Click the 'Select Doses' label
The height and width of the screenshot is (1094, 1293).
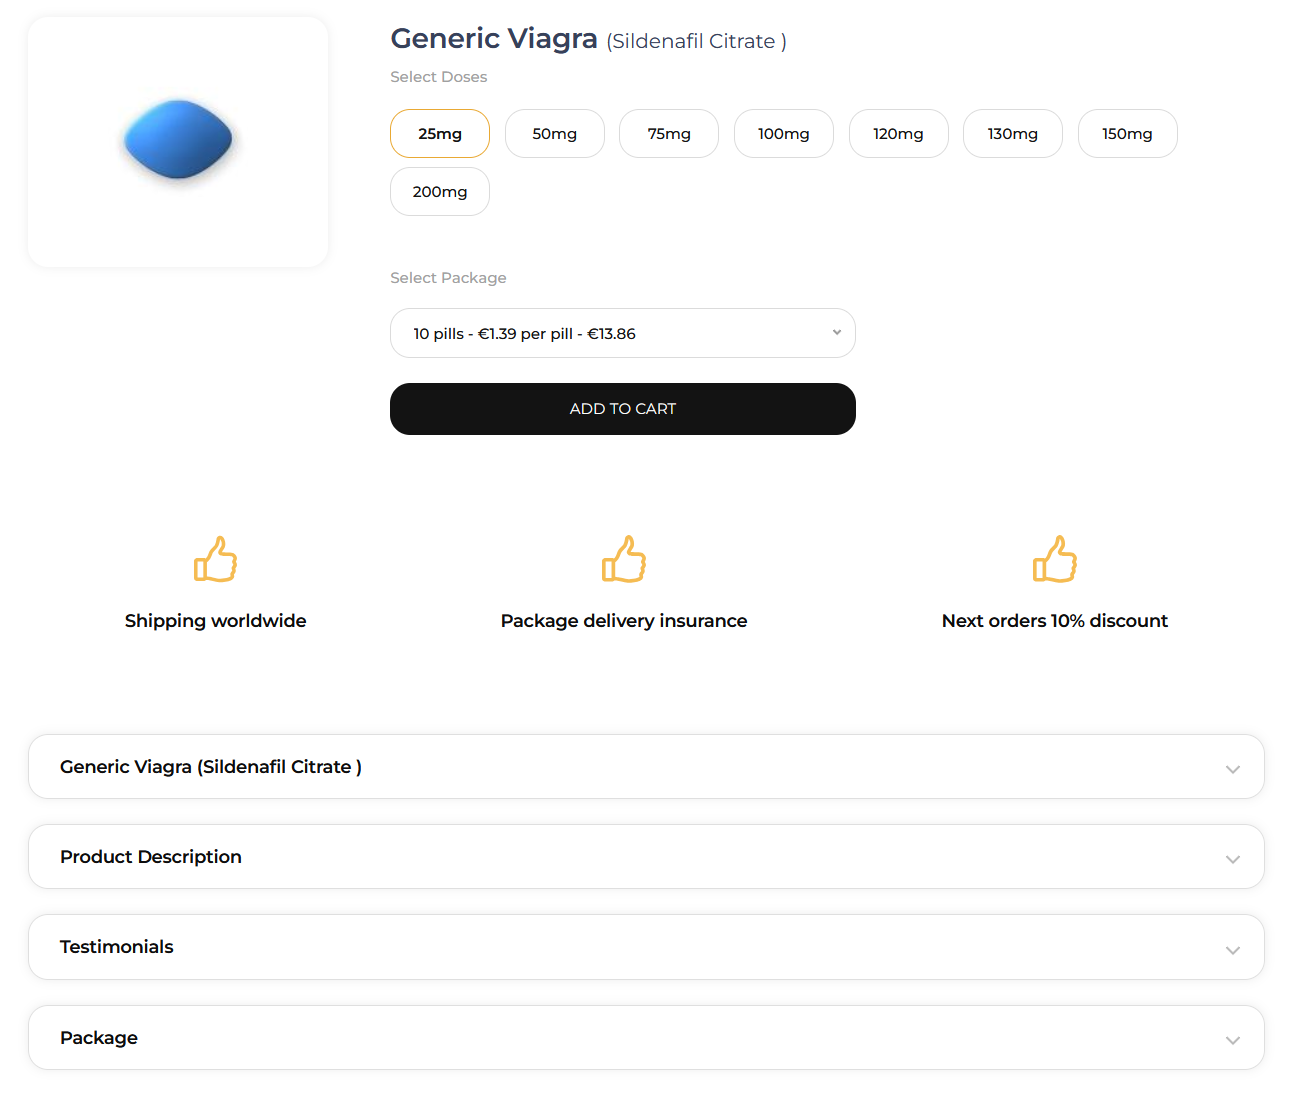click(x=439, y=77)
